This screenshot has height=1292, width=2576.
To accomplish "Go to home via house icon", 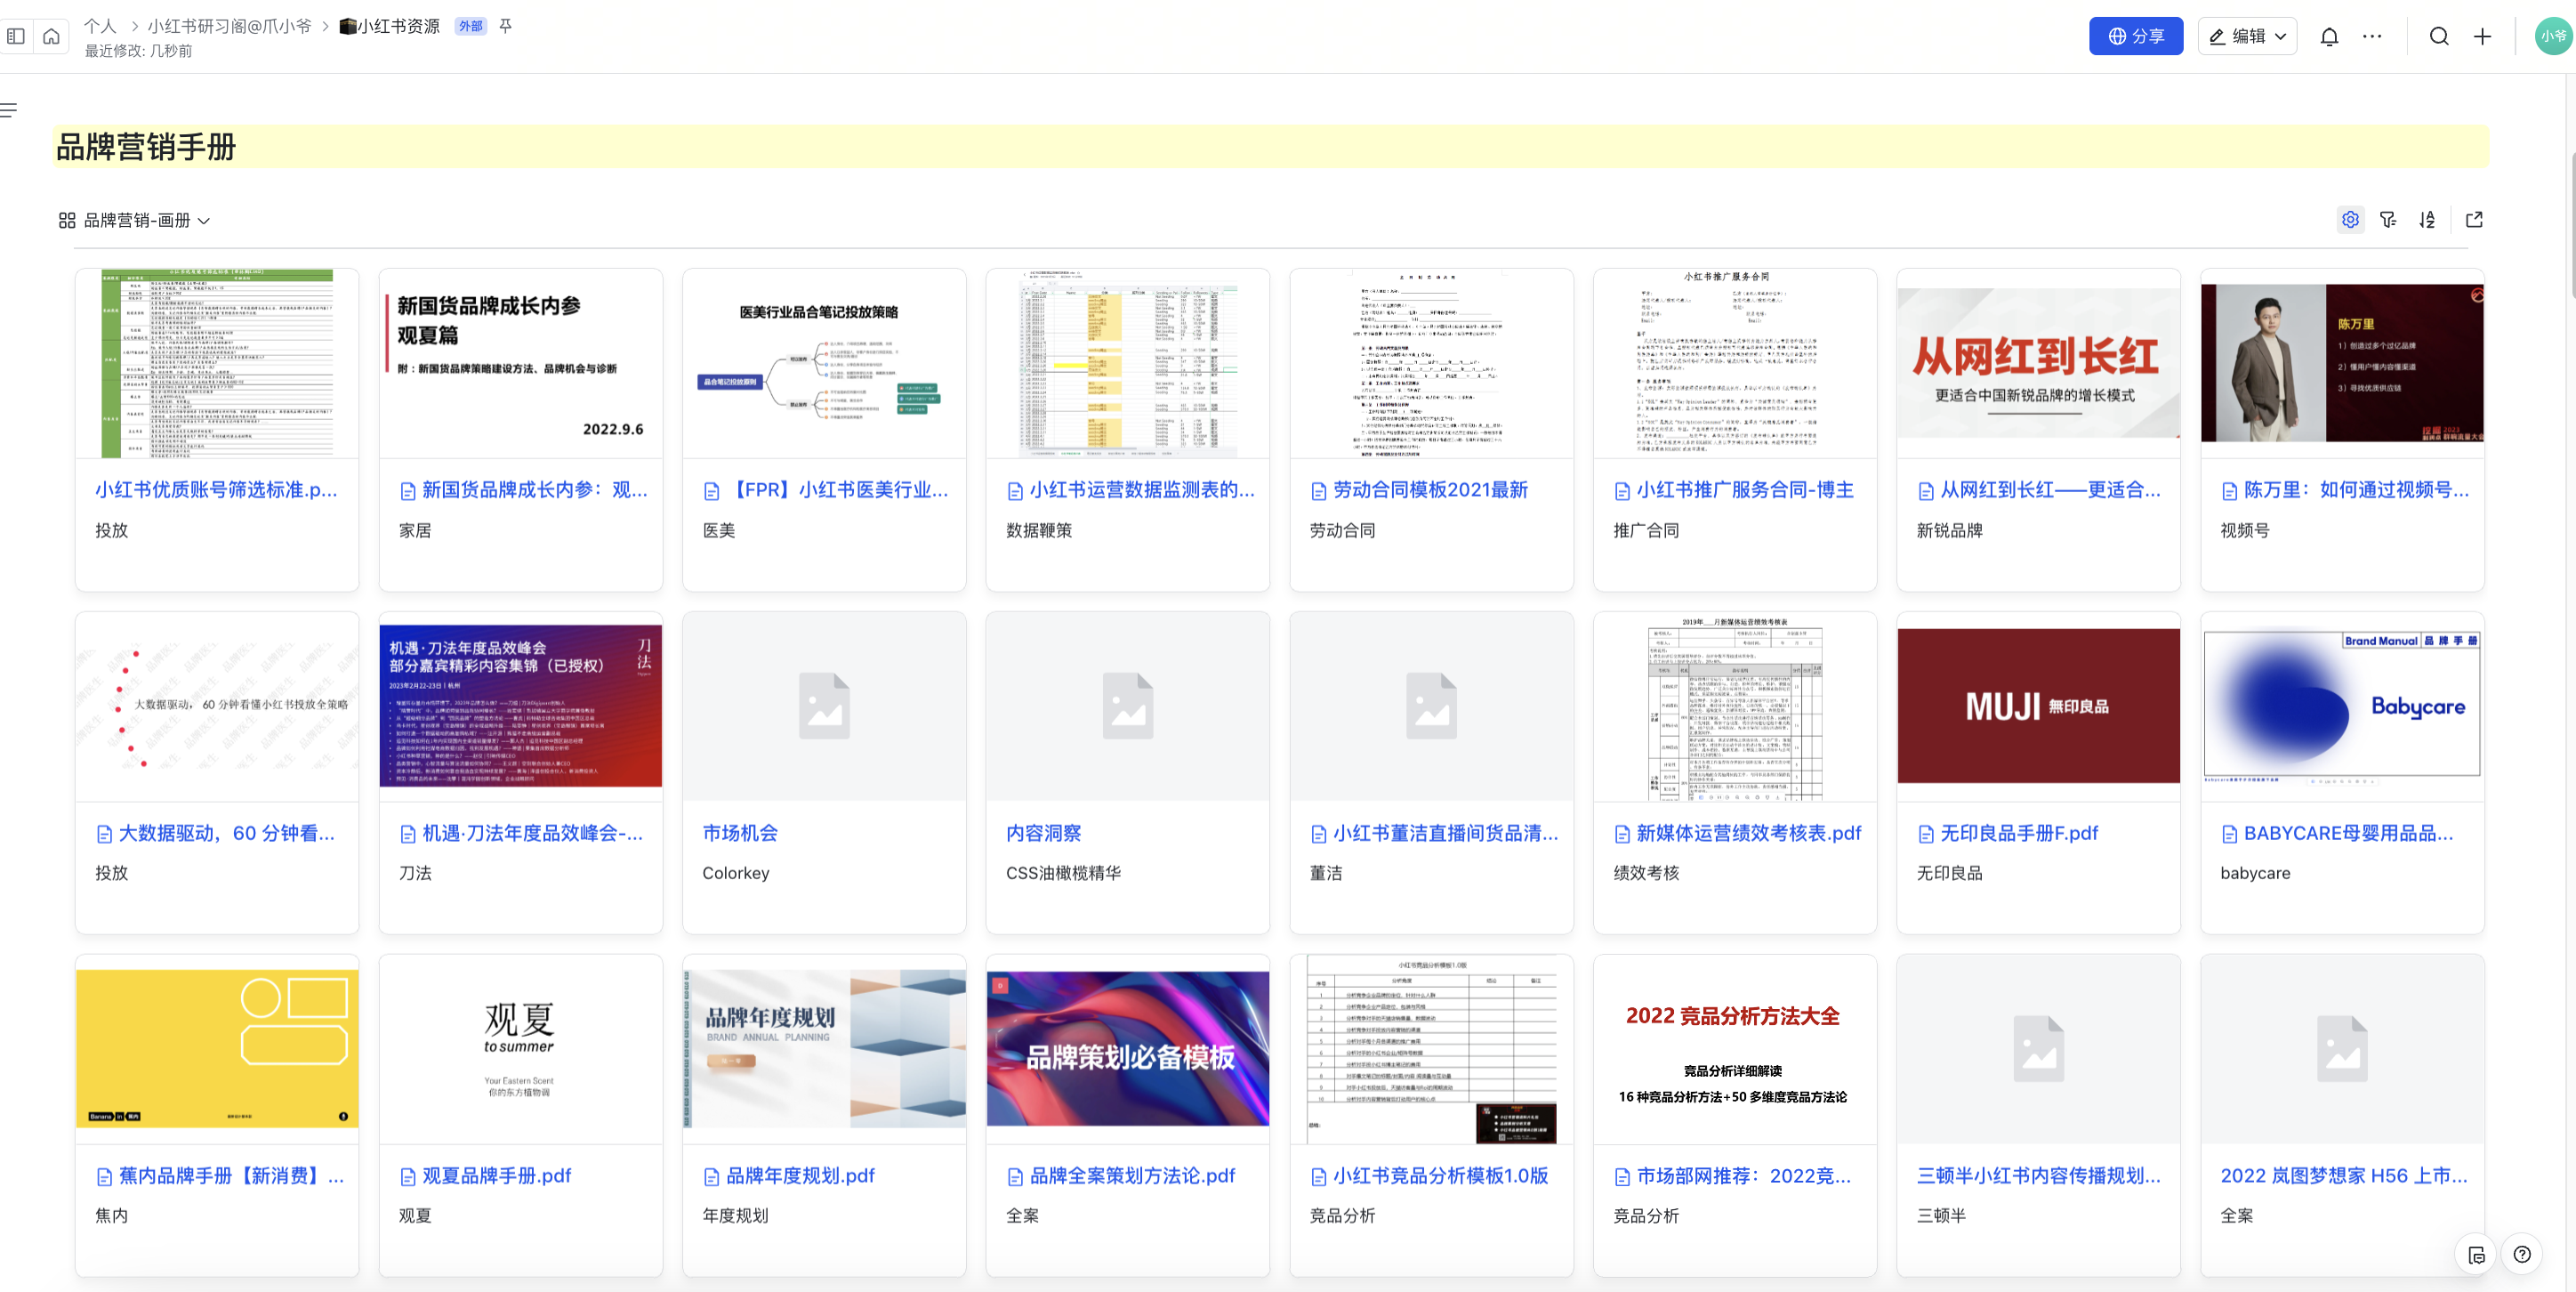I will [51, 37].
